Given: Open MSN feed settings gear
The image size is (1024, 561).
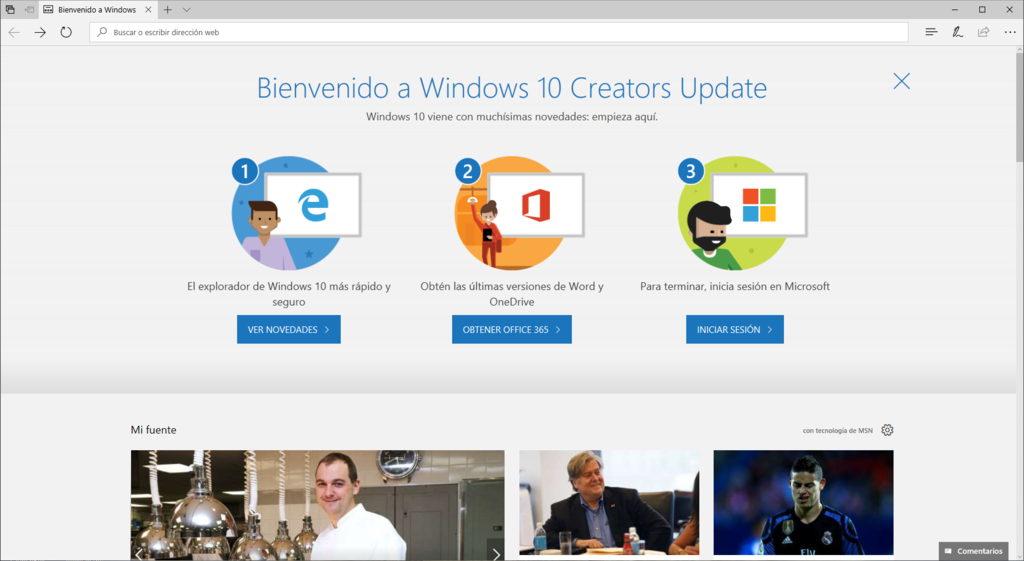Looking at the screenshot, I should point(887,430).
